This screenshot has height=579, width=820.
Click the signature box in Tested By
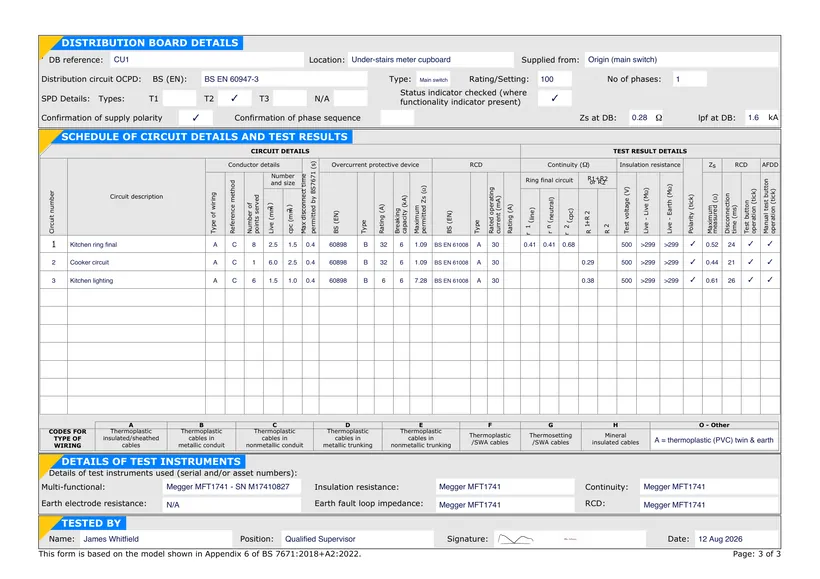(x=570, y=539)
